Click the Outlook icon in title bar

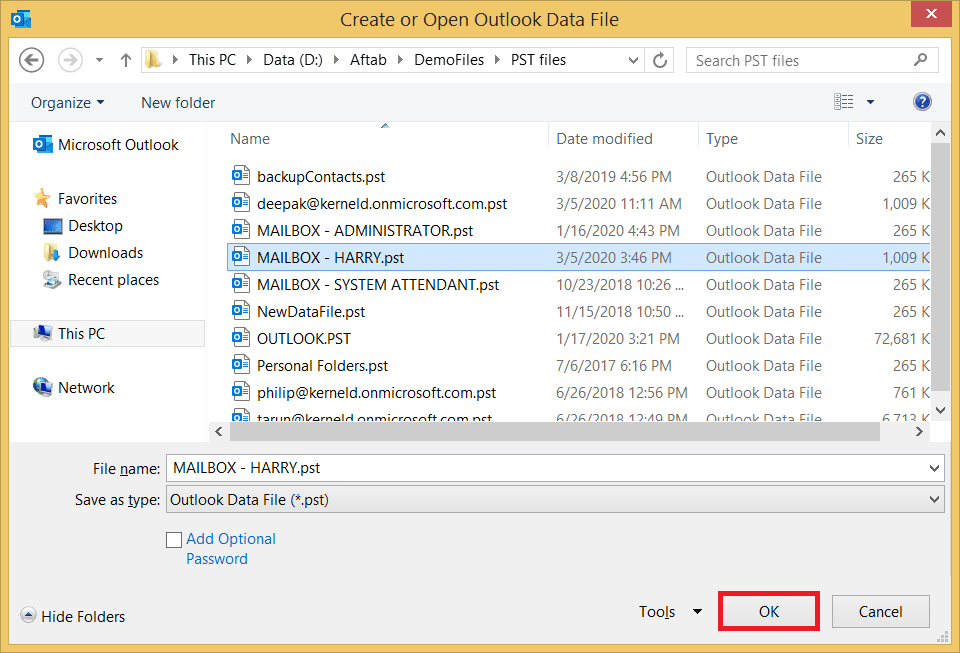[21, 19]
